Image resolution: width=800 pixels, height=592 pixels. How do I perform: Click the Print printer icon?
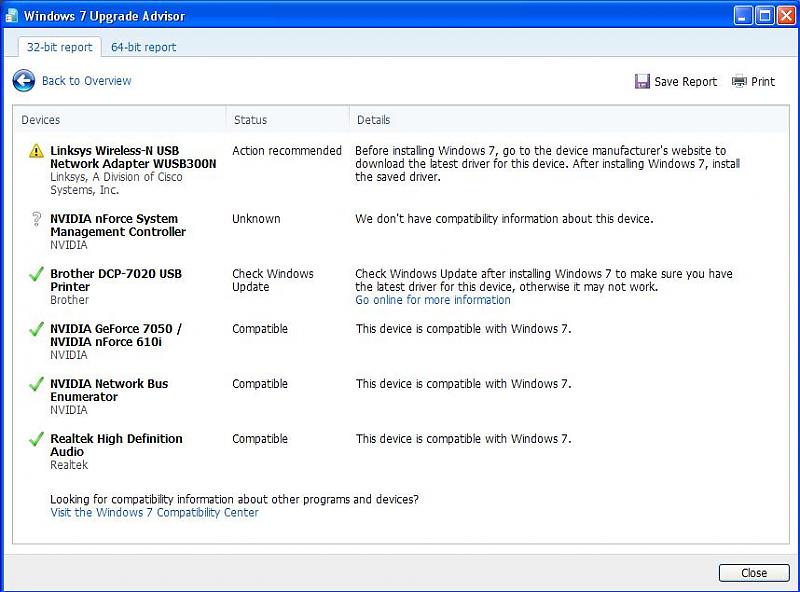(739, 81)
